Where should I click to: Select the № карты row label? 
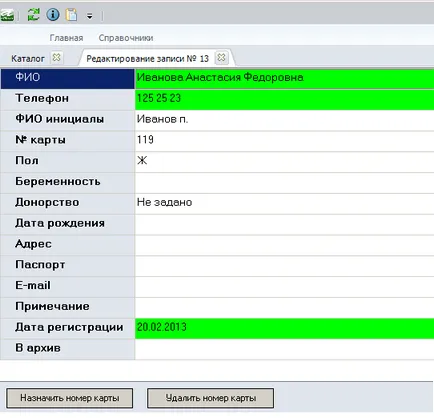click(x=67, y=141)
